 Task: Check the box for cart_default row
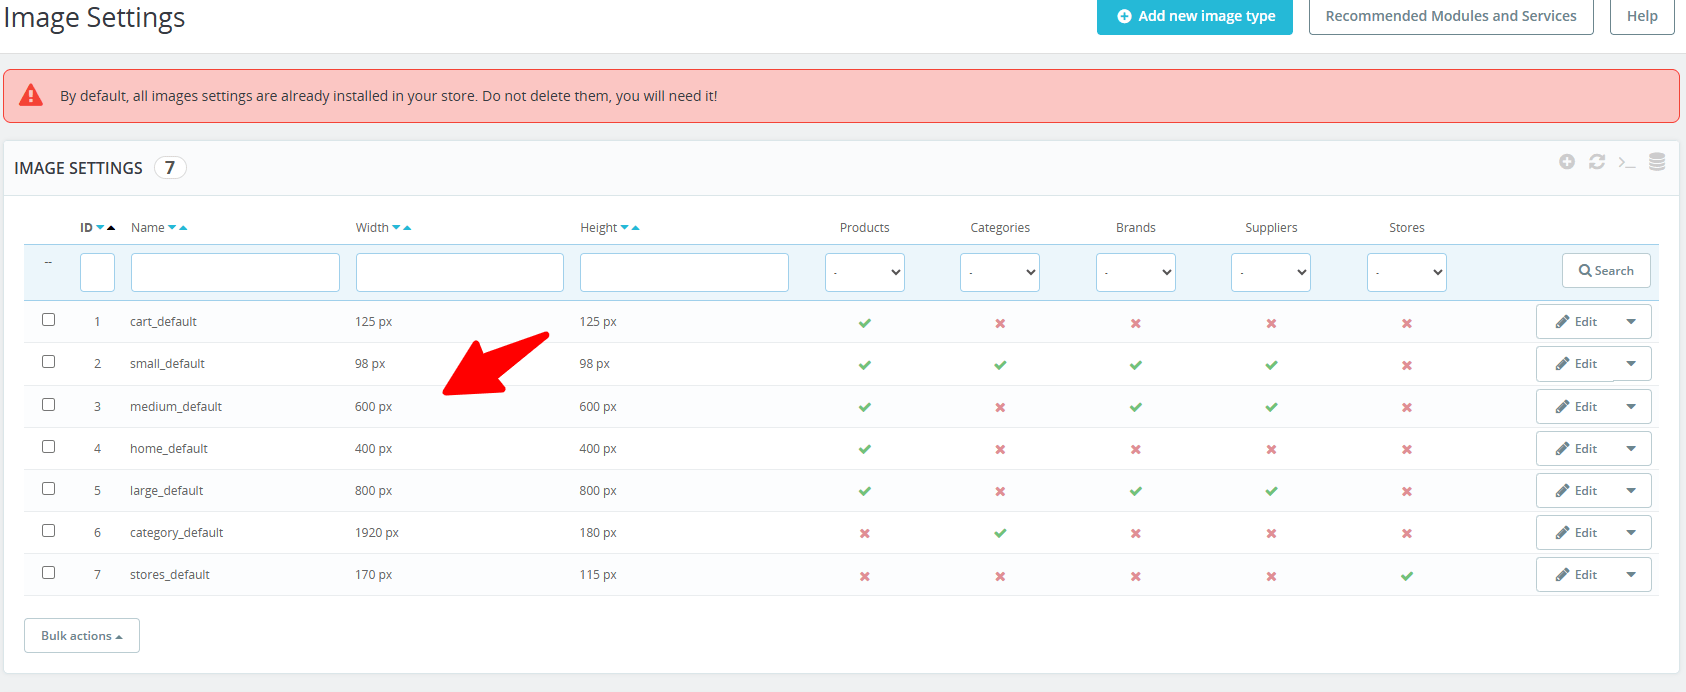tap(48, 320)
